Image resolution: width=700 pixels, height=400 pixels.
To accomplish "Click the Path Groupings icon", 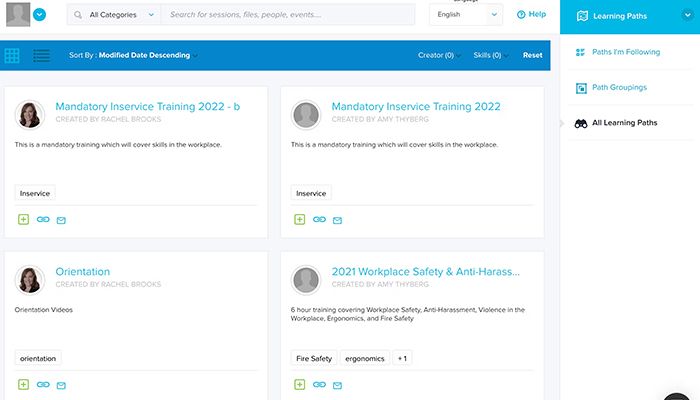I will click(x=581, y=88).
